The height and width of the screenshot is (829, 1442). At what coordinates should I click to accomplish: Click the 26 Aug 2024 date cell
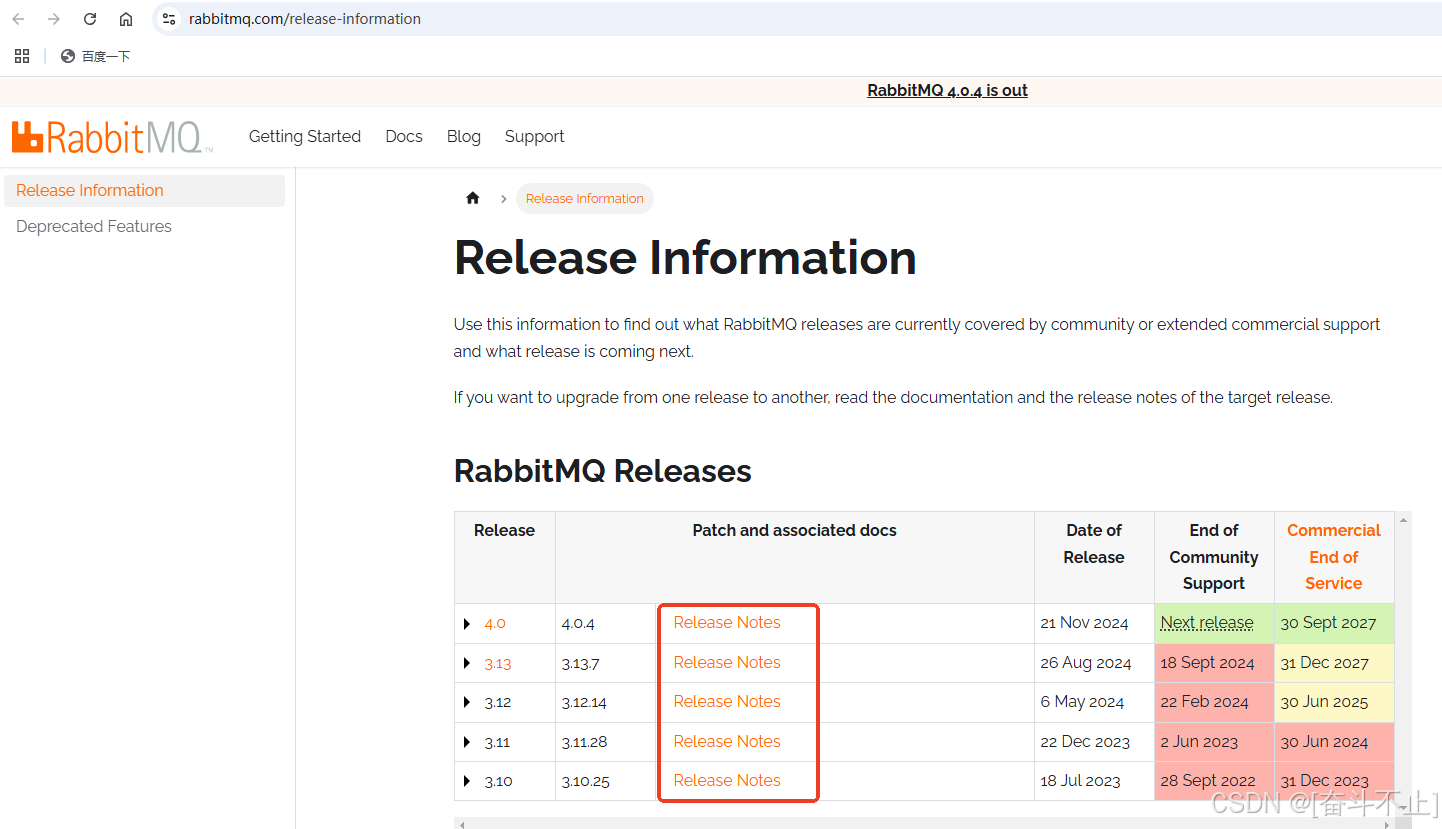[x=1094, y=663]
